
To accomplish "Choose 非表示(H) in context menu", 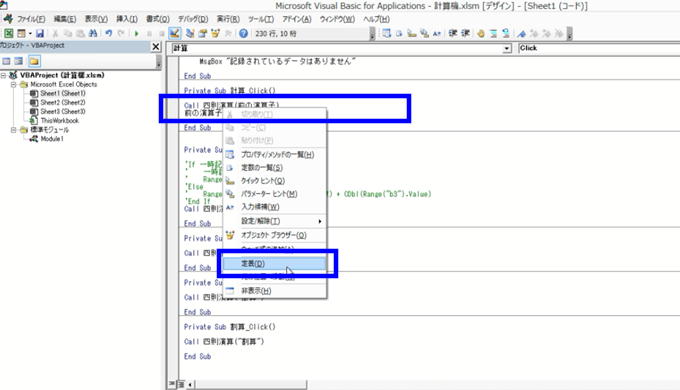I will pyautogui.click(x=275, y=291).
